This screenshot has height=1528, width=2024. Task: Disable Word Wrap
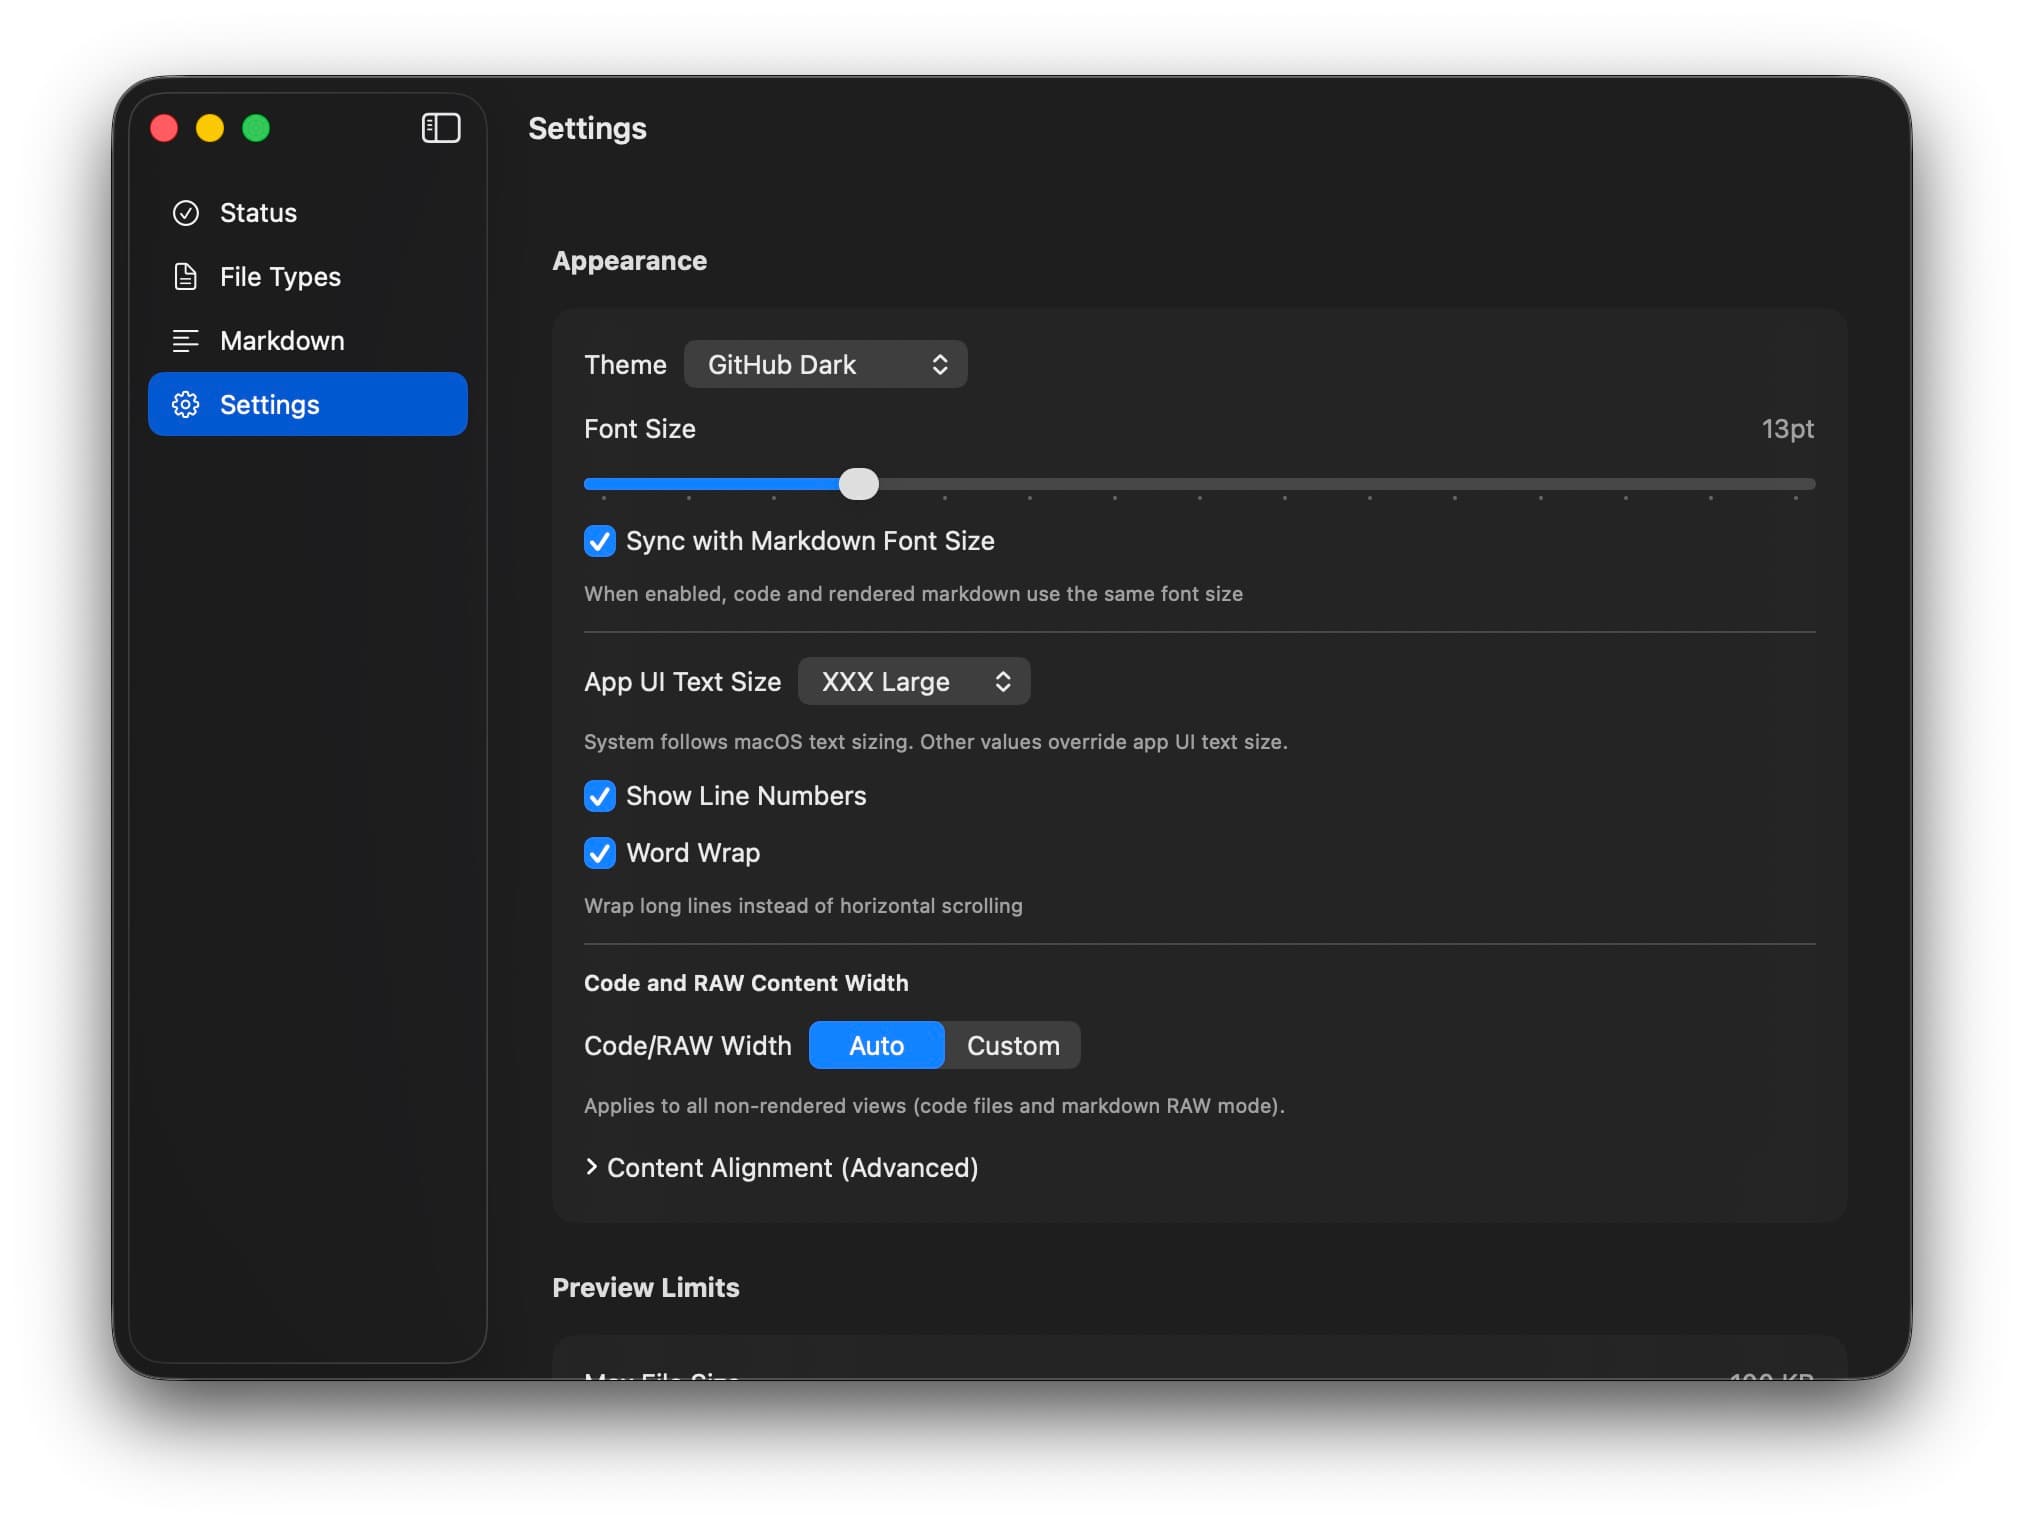tap(599, 853)
